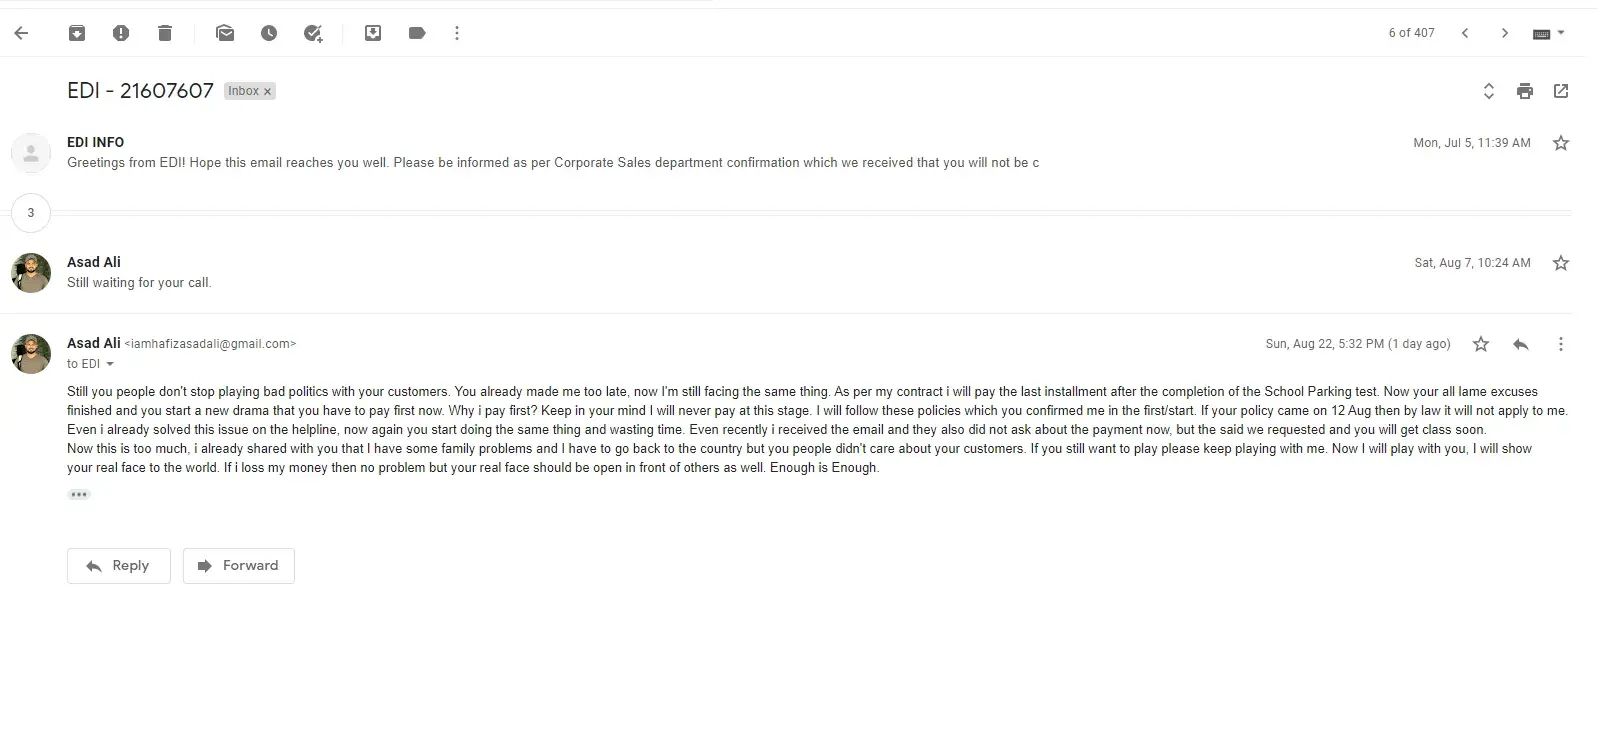Open the toolbar More options menu

coord(457,33)
